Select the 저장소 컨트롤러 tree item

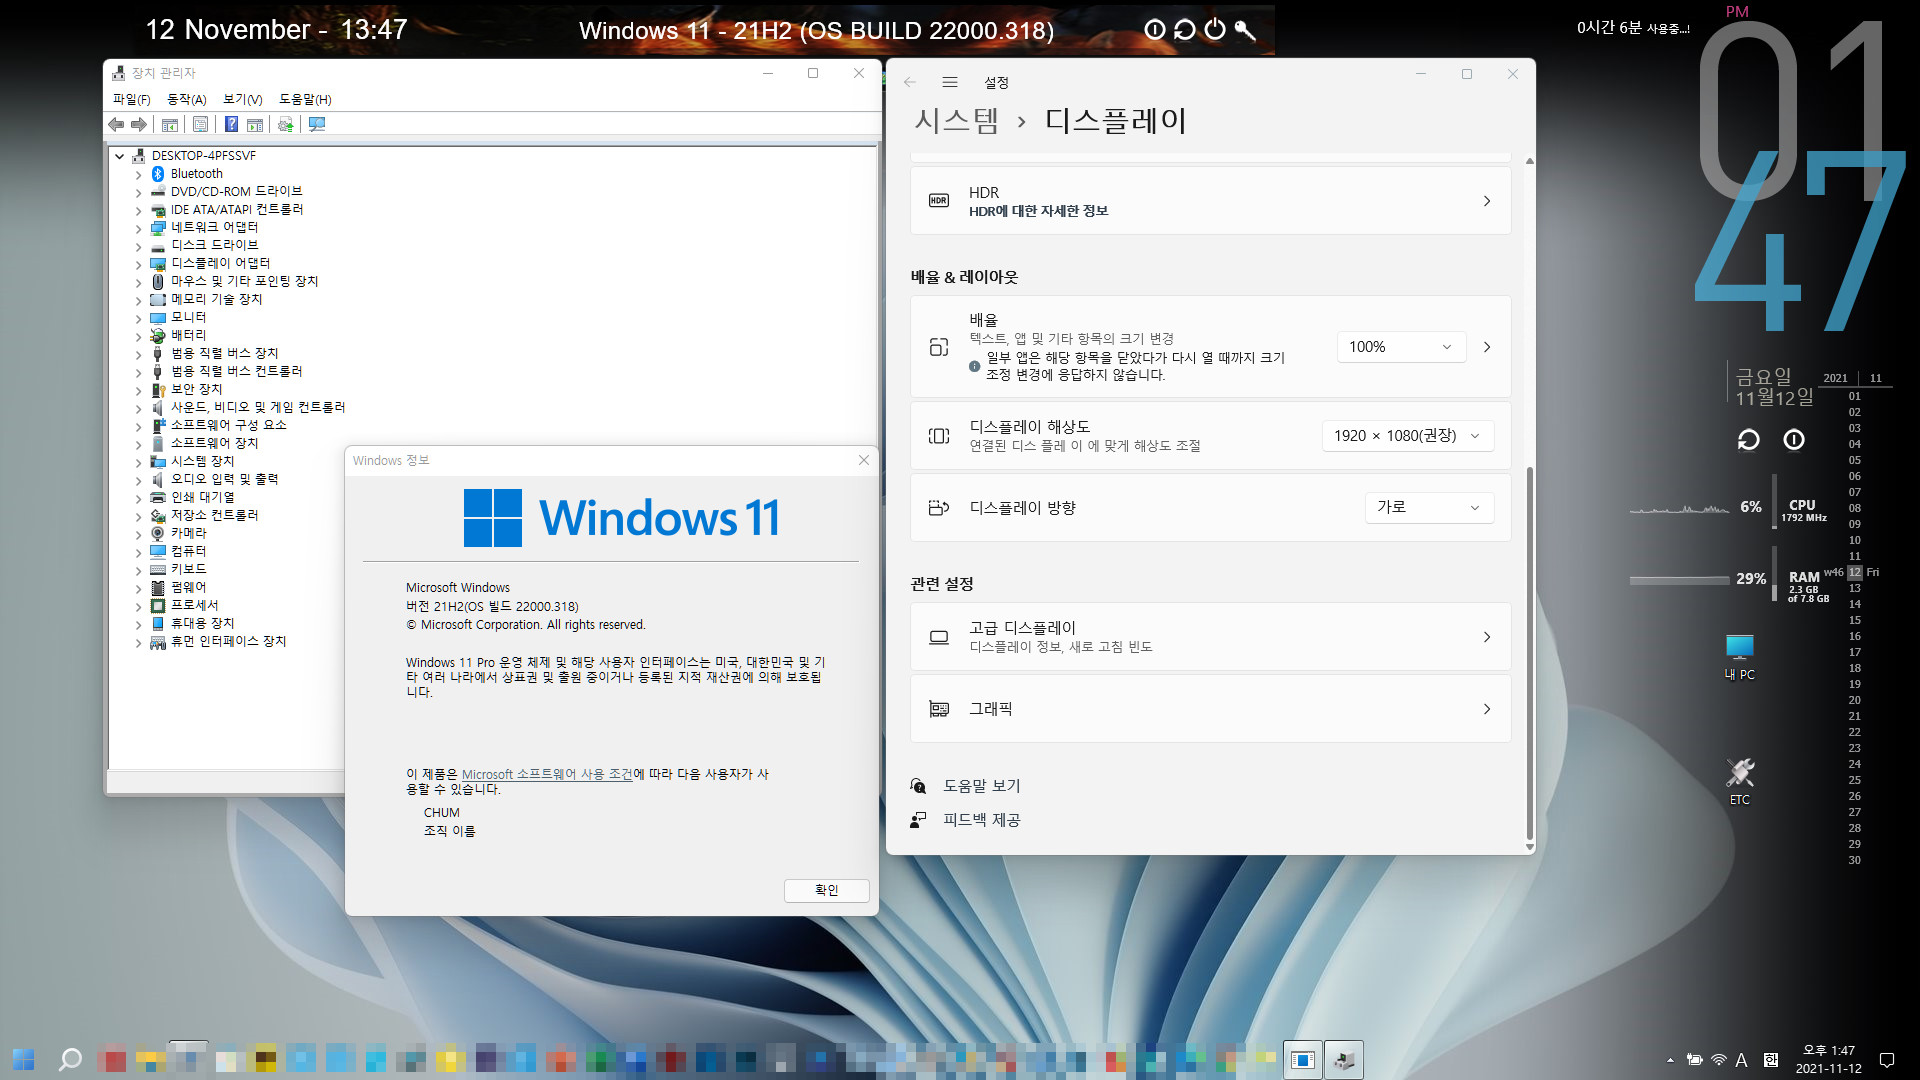coord(214,515)
